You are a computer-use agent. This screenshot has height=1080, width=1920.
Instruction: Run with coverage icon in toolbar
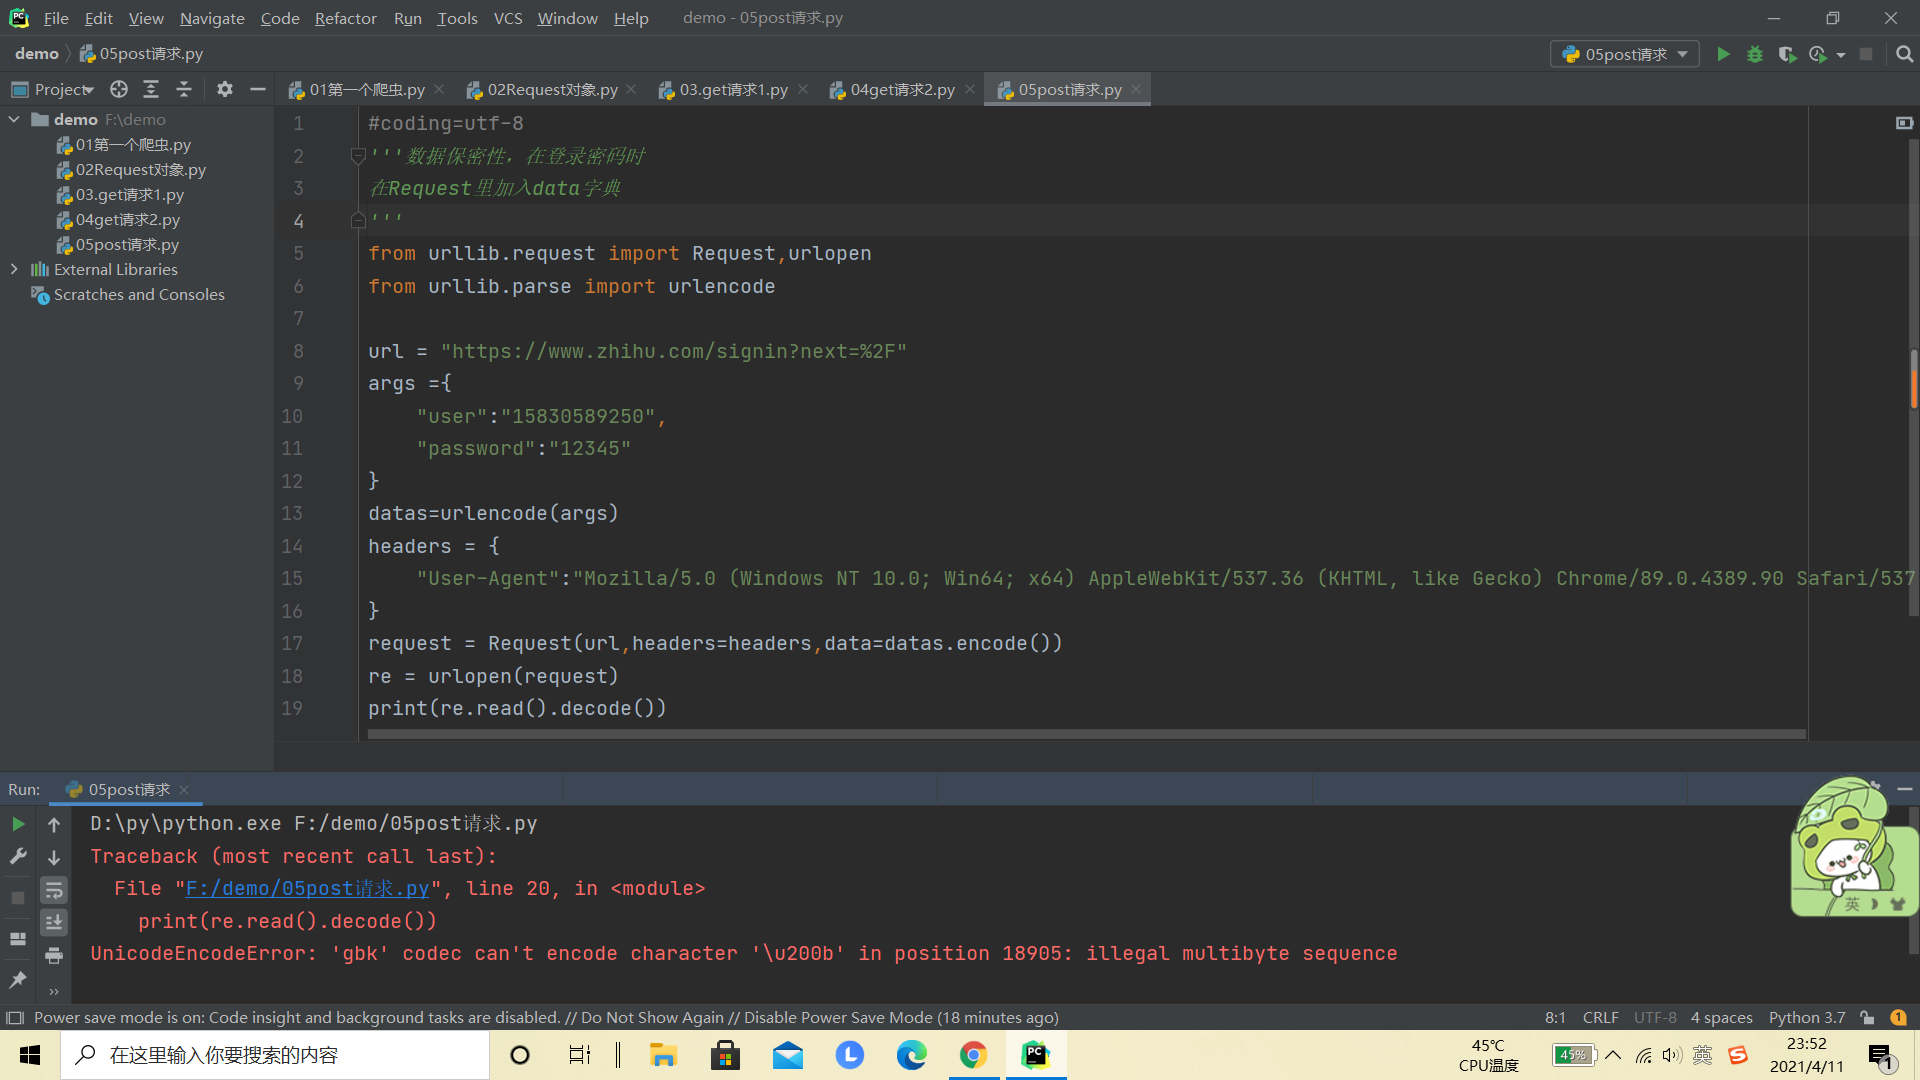coord(1787,54)
